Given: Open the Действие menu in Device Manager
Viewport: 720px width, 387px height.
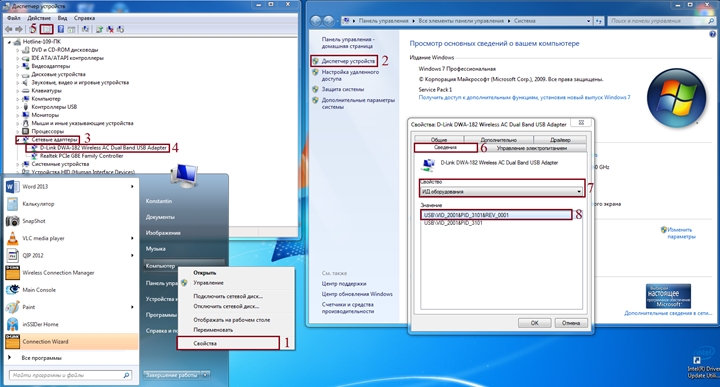Looking at the screenshot, I should pos(39,18).
